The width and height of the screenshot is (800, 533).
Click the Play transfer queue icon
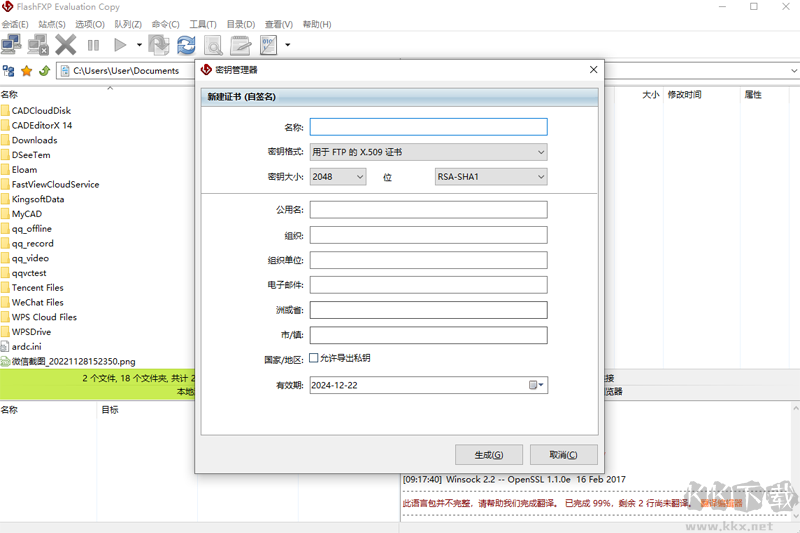coord(120,45)
